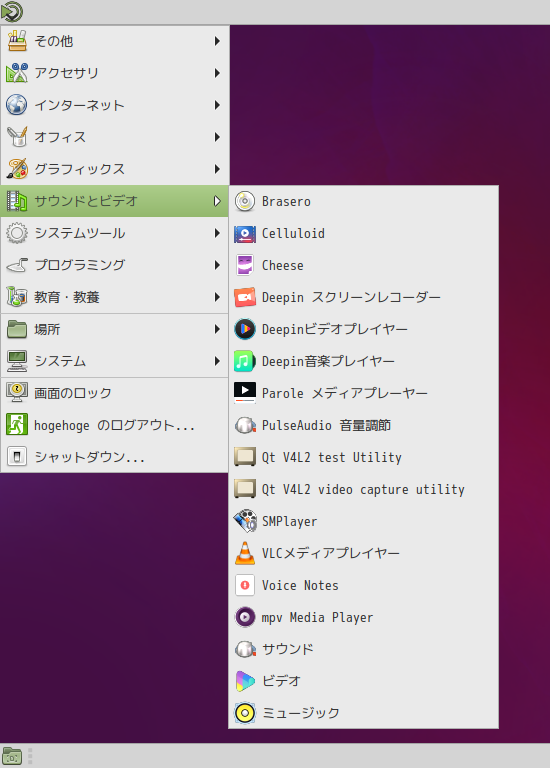
Task: Expand the システムツール submenu arrow
Action: pos(217,233)
